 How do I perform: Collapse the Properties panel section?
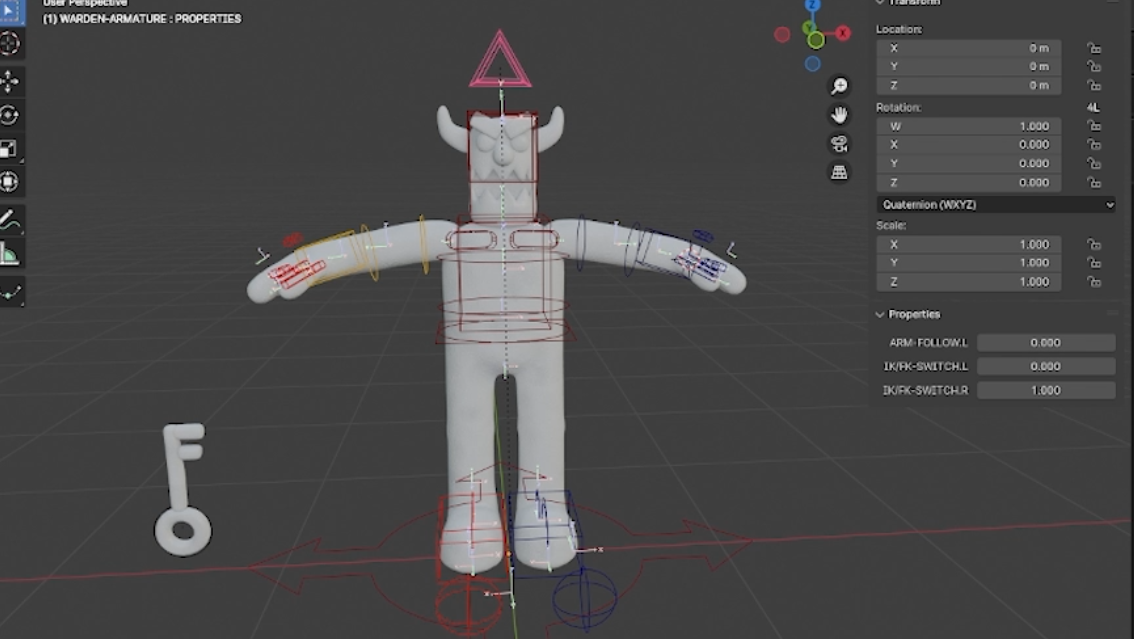880,314
